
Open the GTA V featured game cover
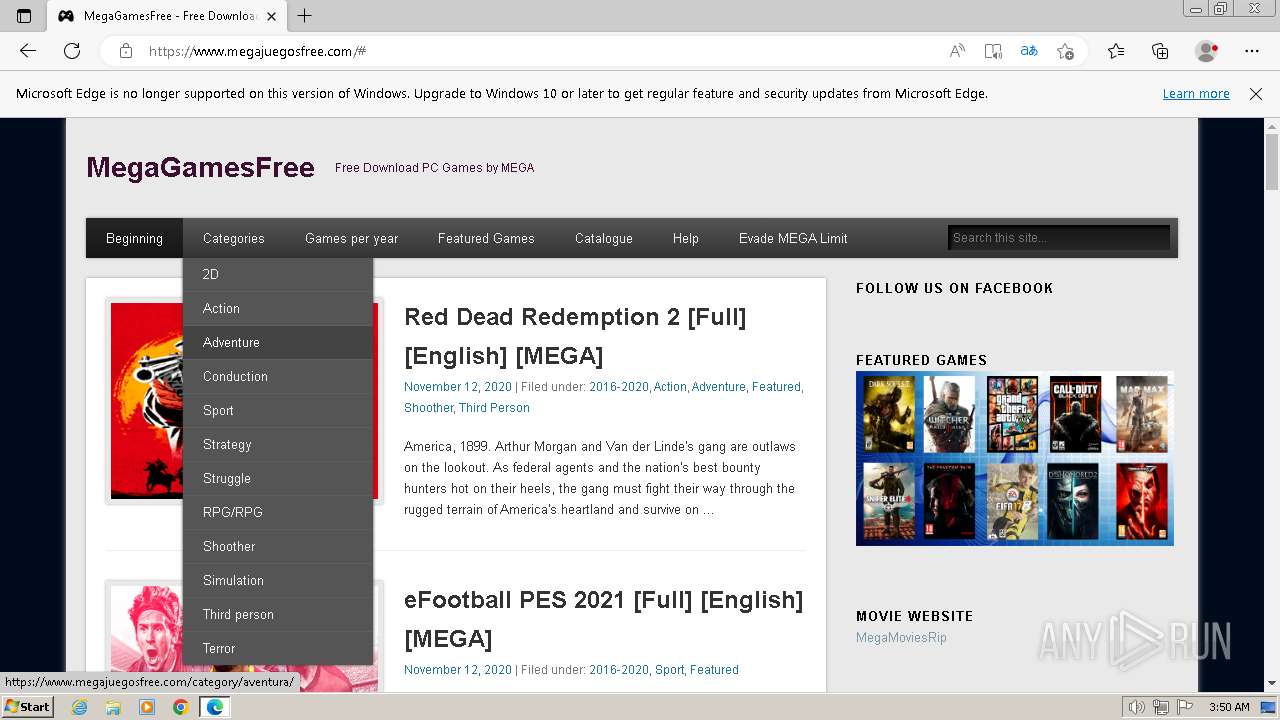1012,414
